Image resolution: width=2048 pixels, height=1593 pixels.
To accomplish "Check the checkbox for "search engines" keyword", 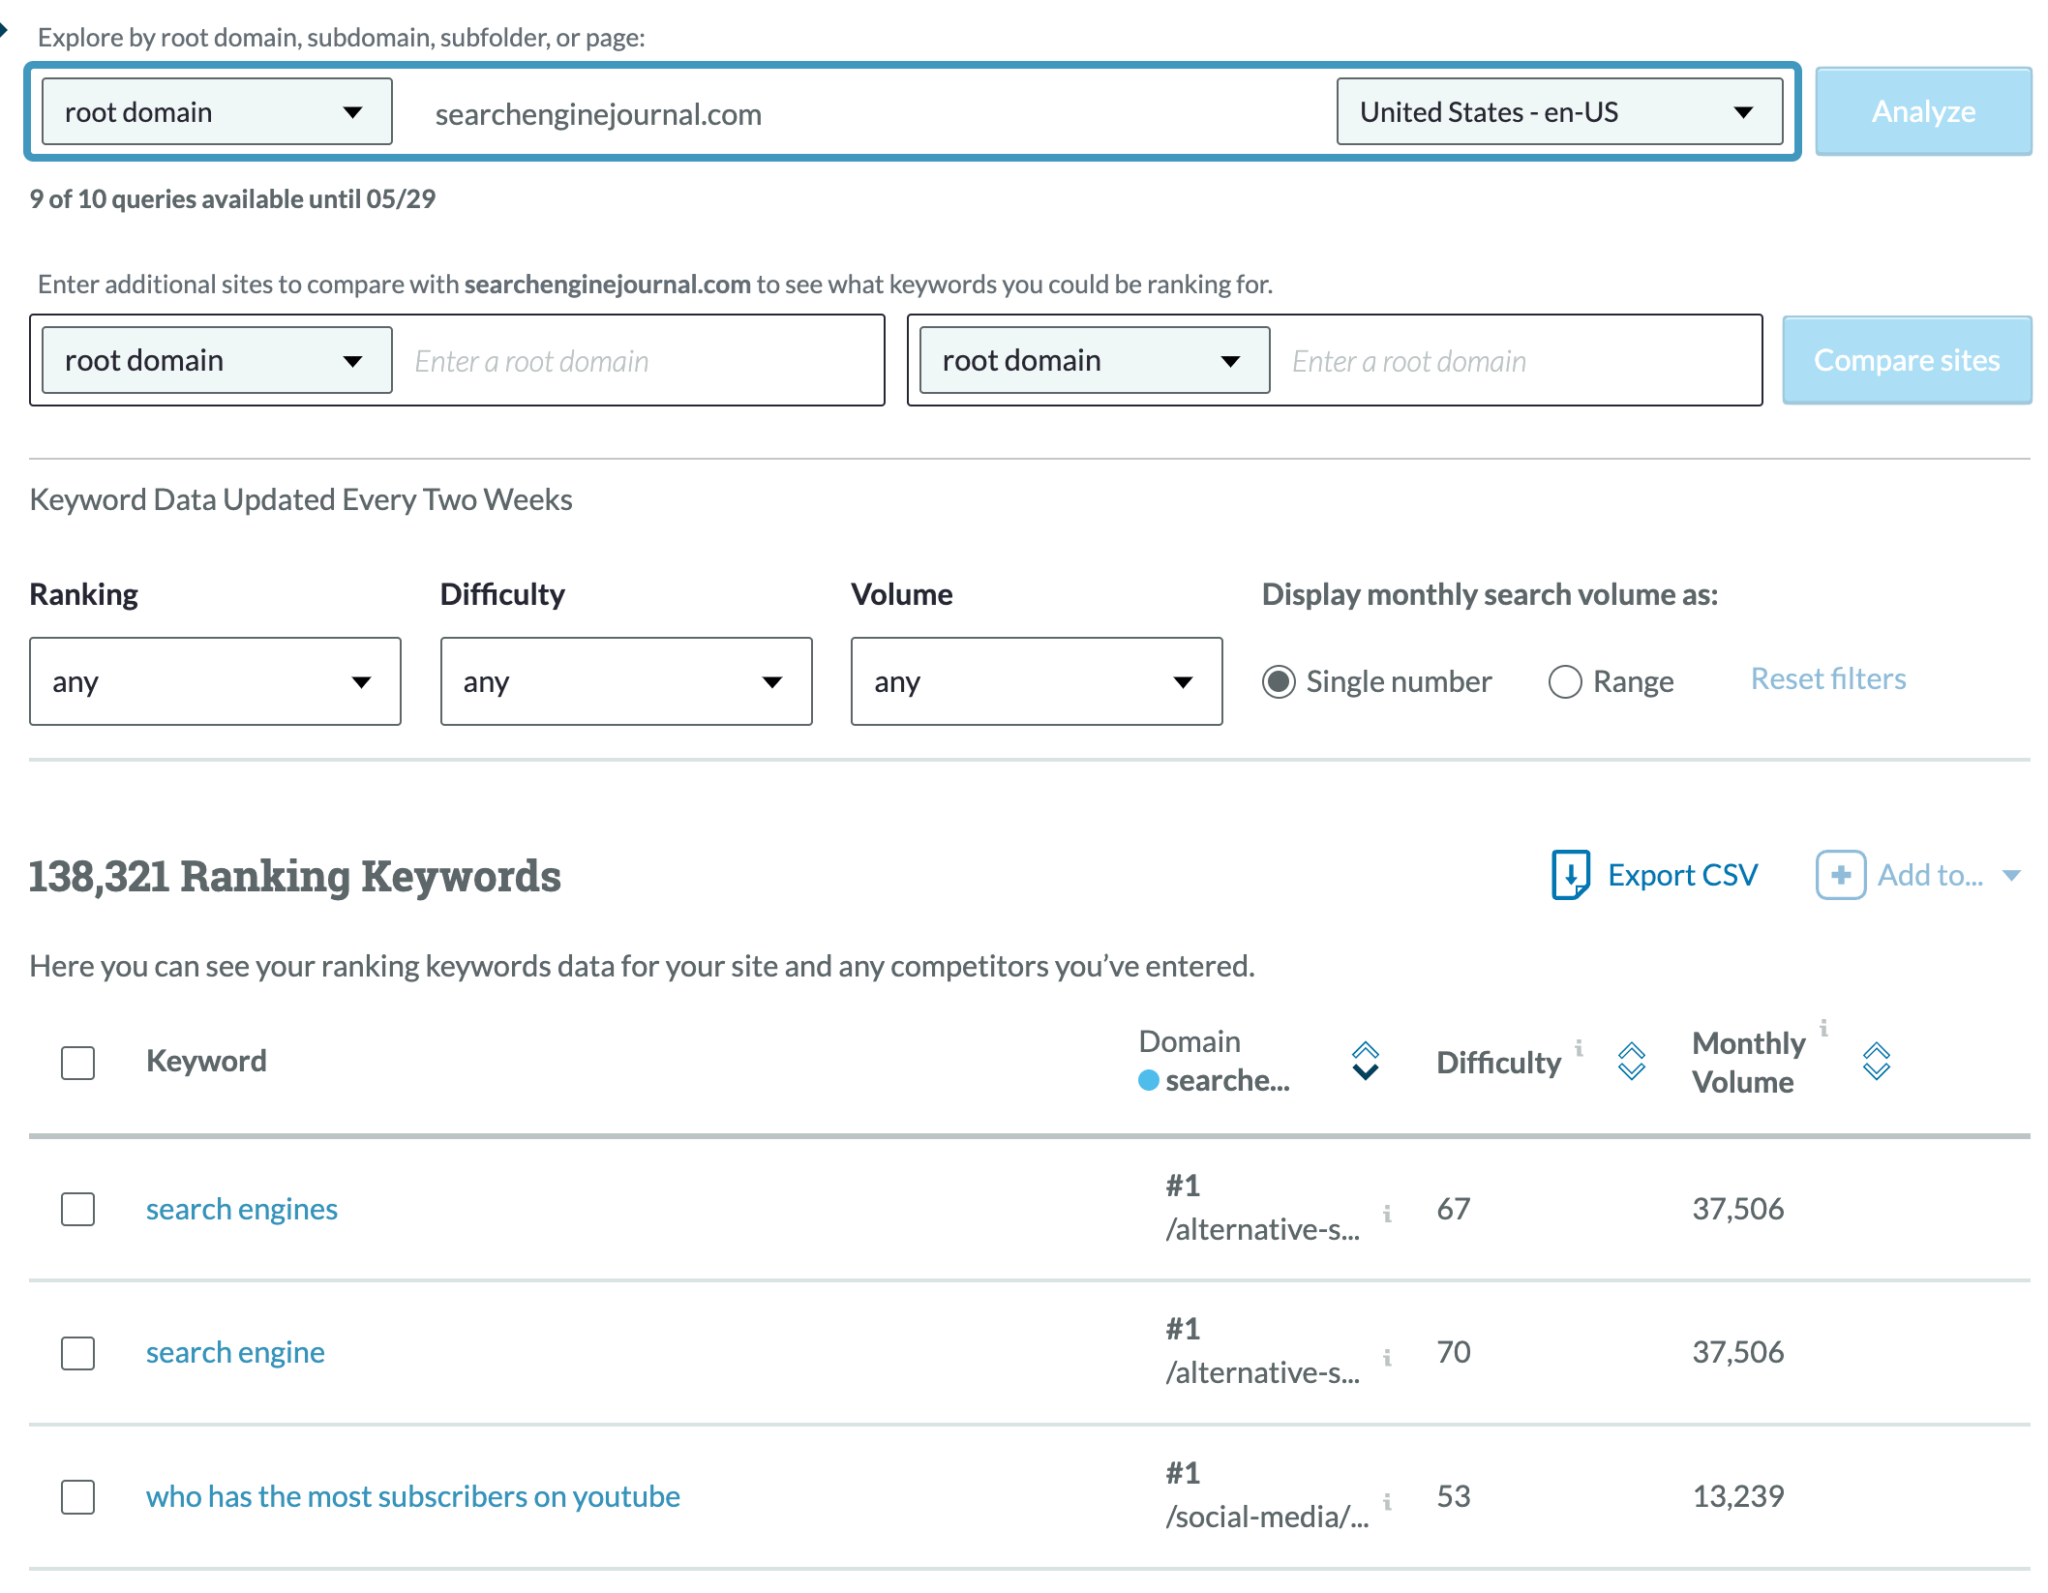I will 77,1209.
